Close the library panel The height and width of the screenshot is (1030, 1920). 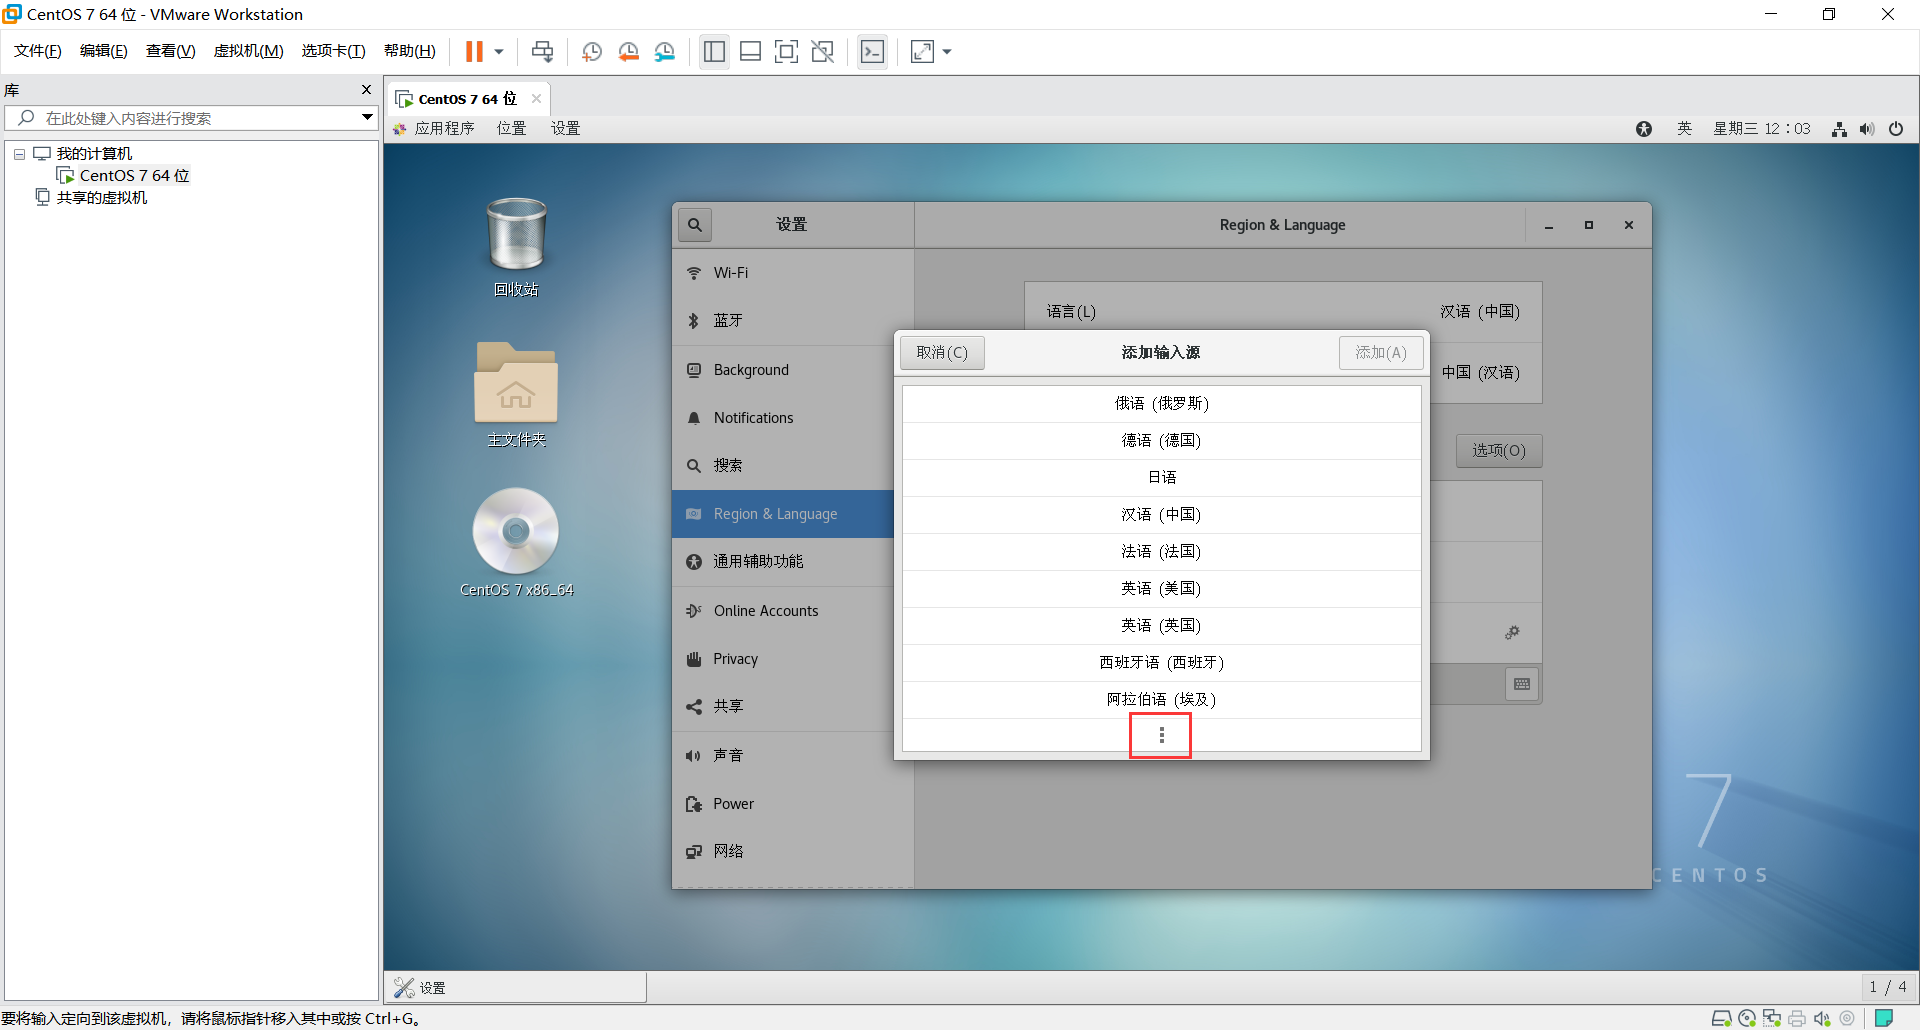pos(366,90)
